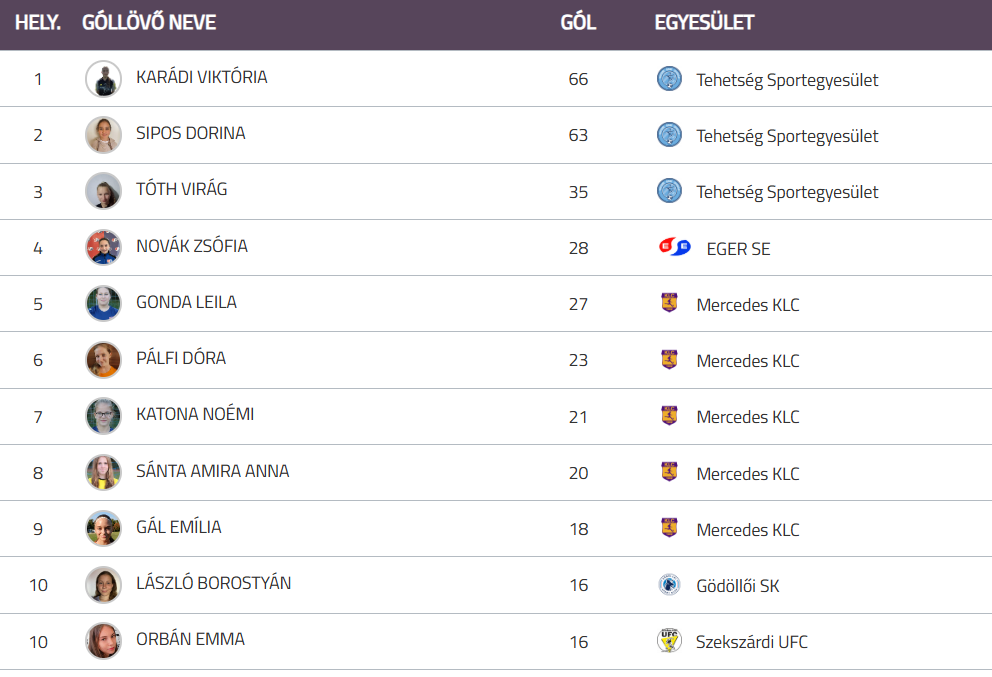Click Tehetség Sportegyesület logo beside Karádi Viktória
992x677 pixels.
tap(669, 79)
